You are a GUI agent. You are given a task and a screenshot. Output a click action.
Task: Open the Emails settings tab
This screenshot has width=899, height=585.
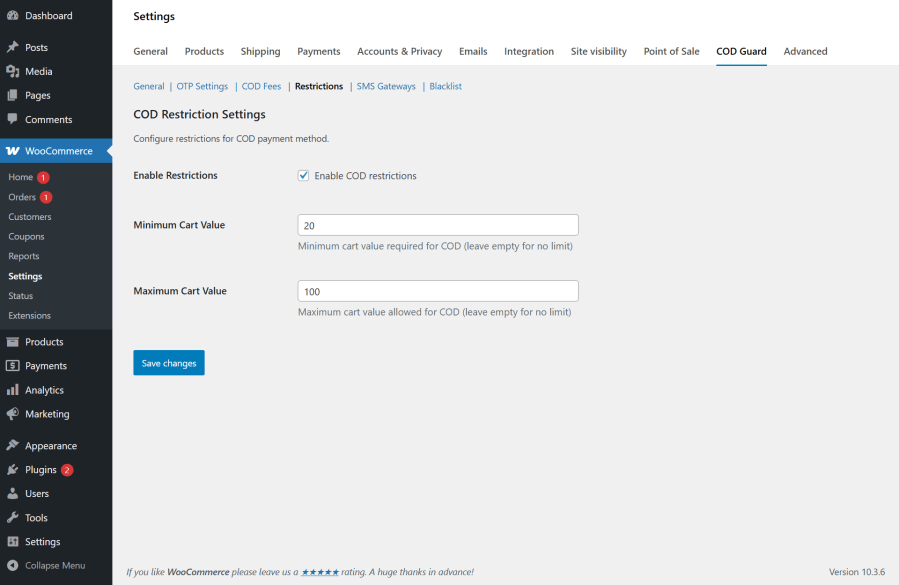coord(473,51)
